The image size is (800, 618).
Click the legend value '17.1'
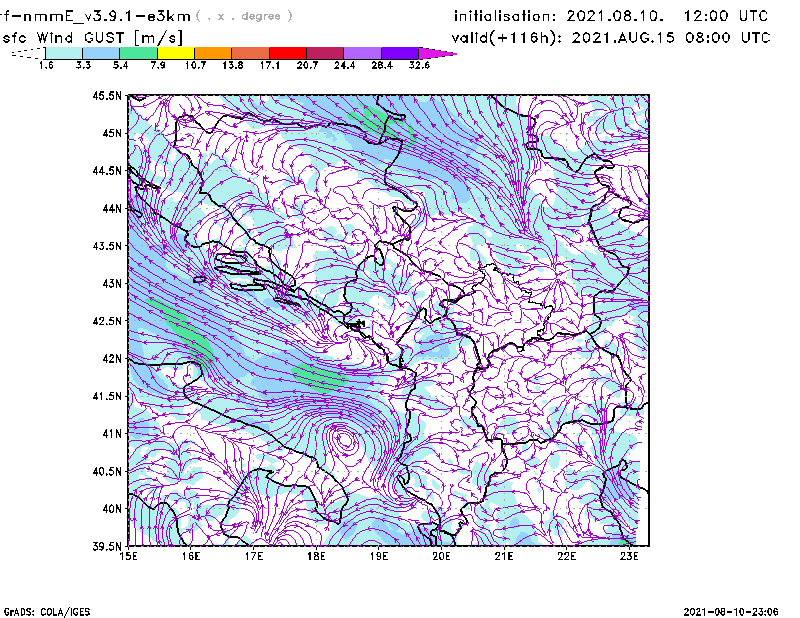[269, 65]
